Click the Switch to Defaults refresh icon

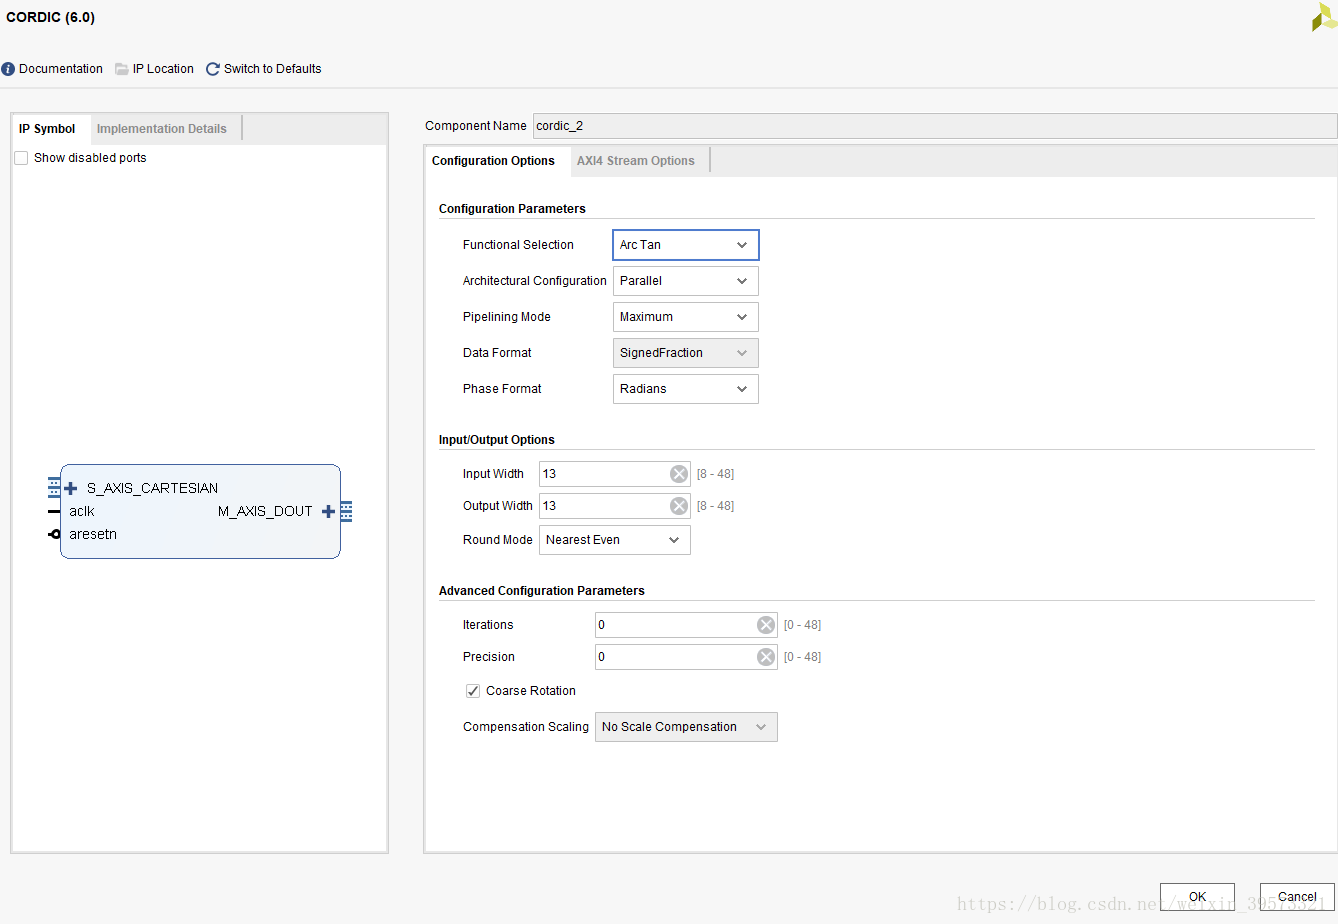213,69
